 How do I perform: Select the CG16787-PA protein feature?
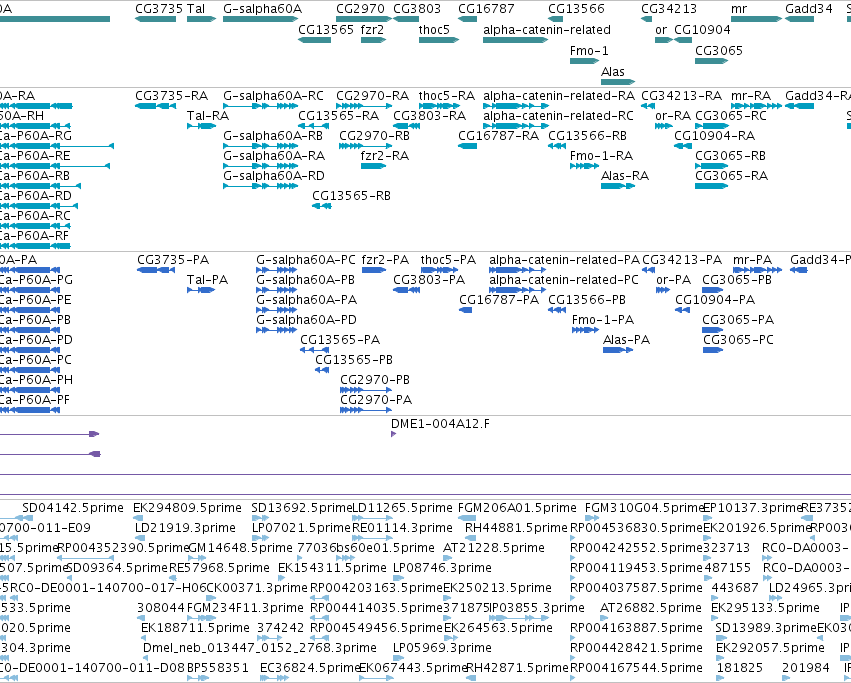tap(466, 310)
